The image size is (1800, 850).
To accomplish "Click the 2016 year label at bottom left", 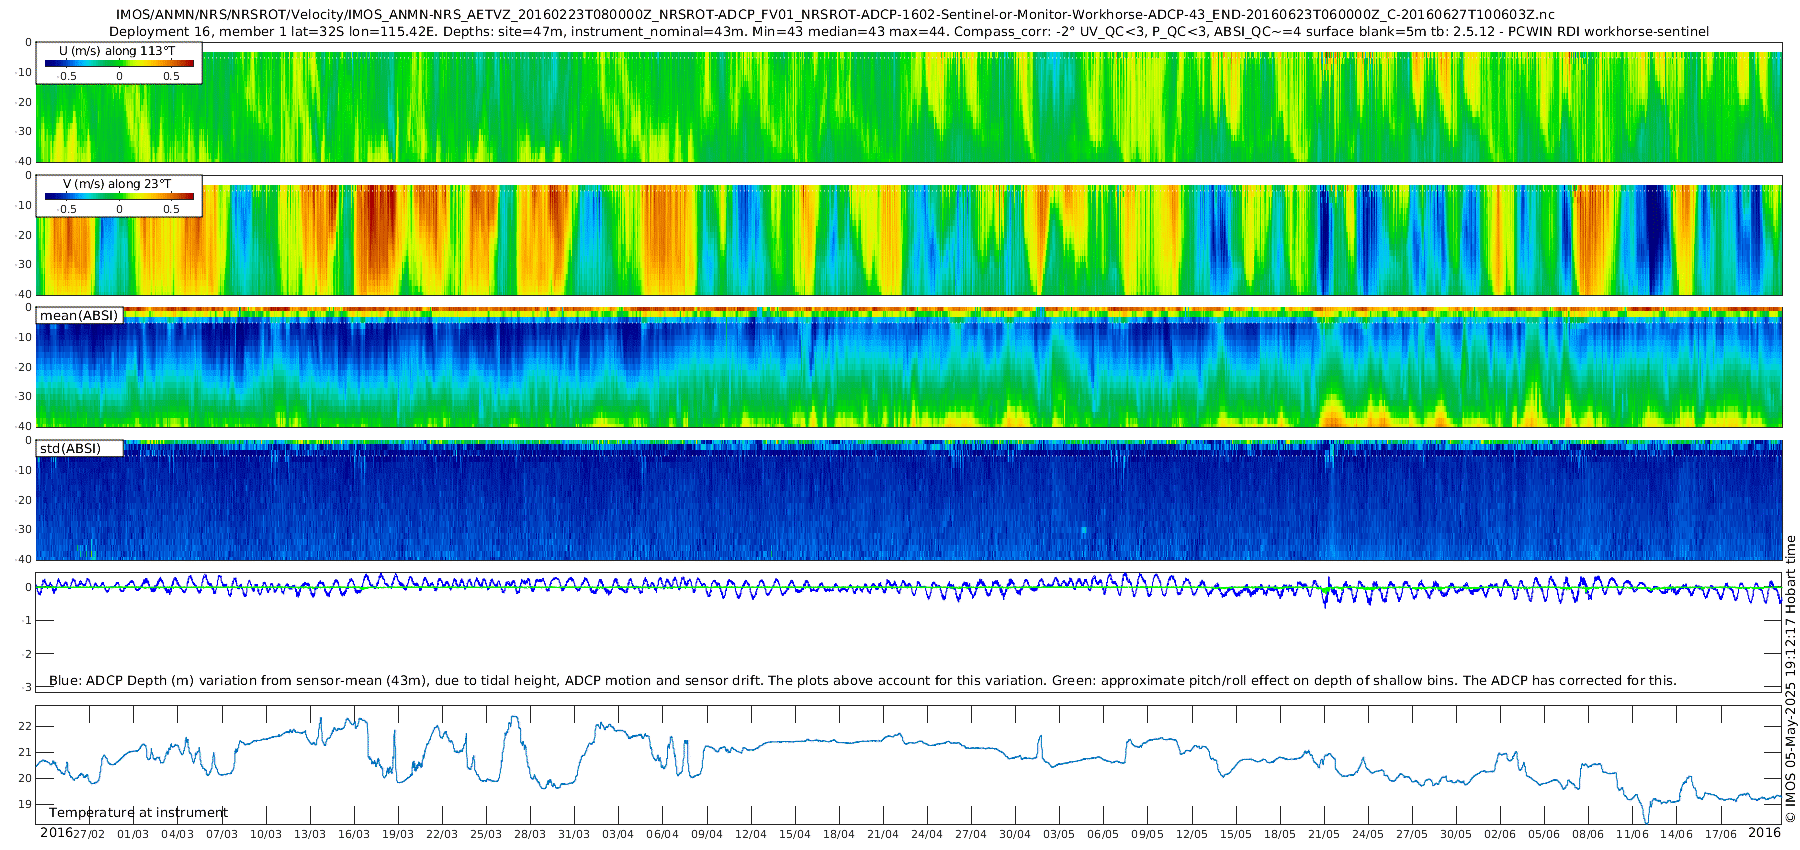I will pyautogui.click(x=56, y=833).
